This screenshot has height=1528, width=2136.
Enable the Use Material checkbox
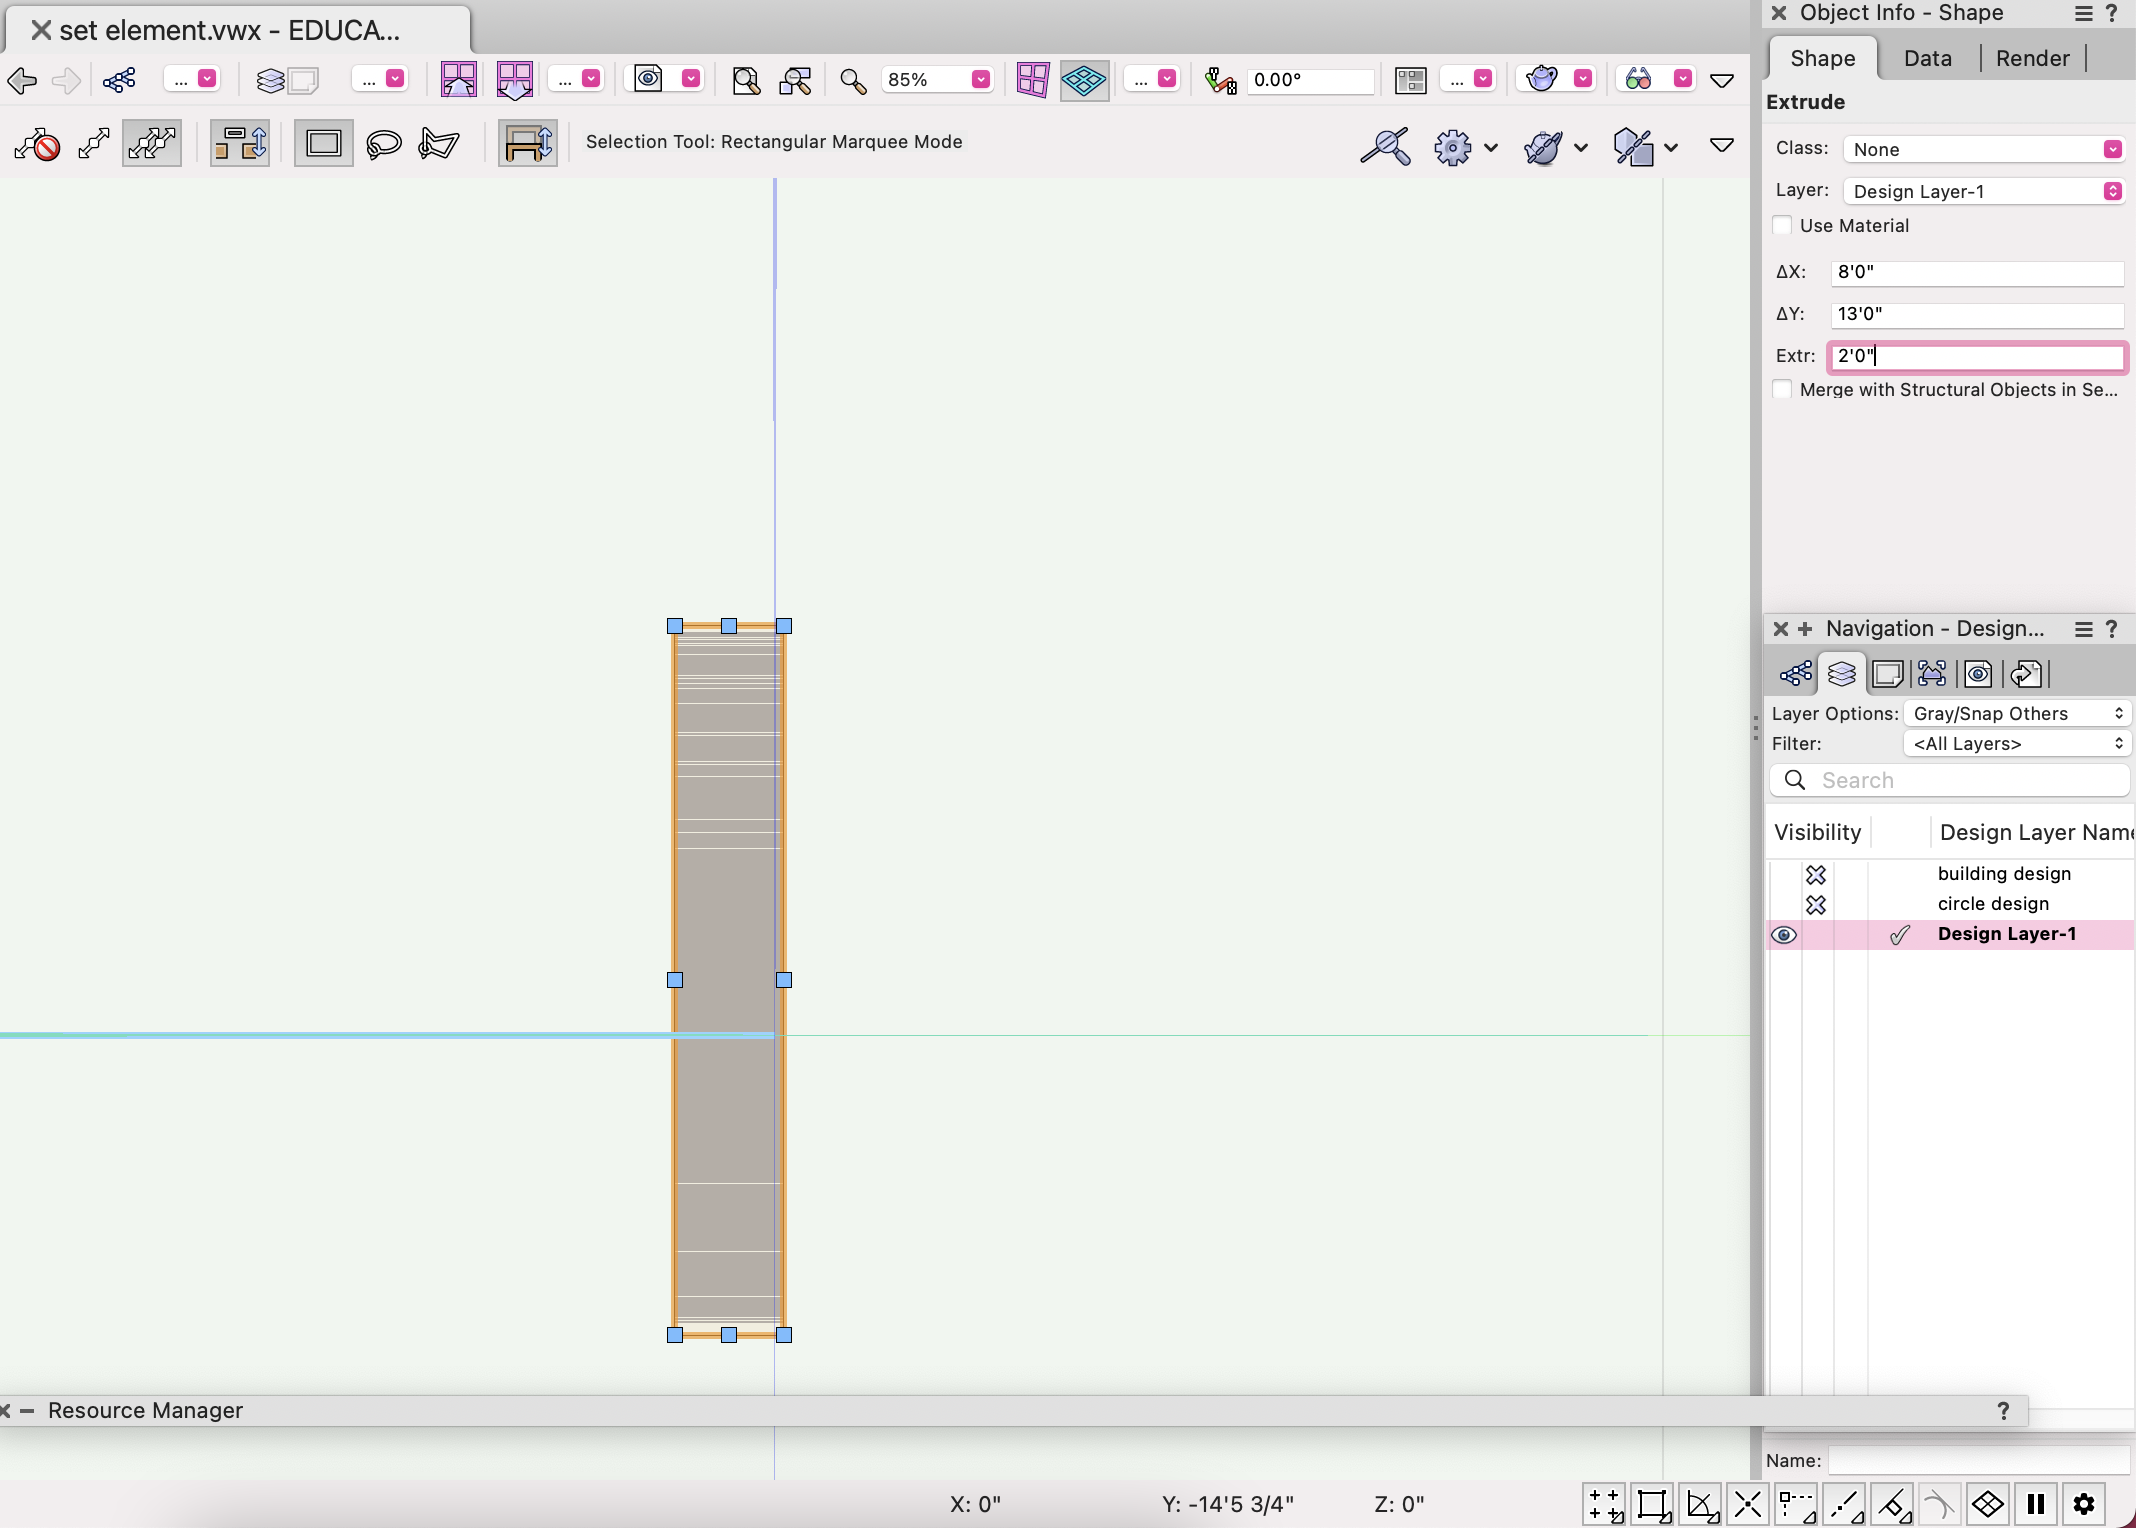click(1782, 226)
